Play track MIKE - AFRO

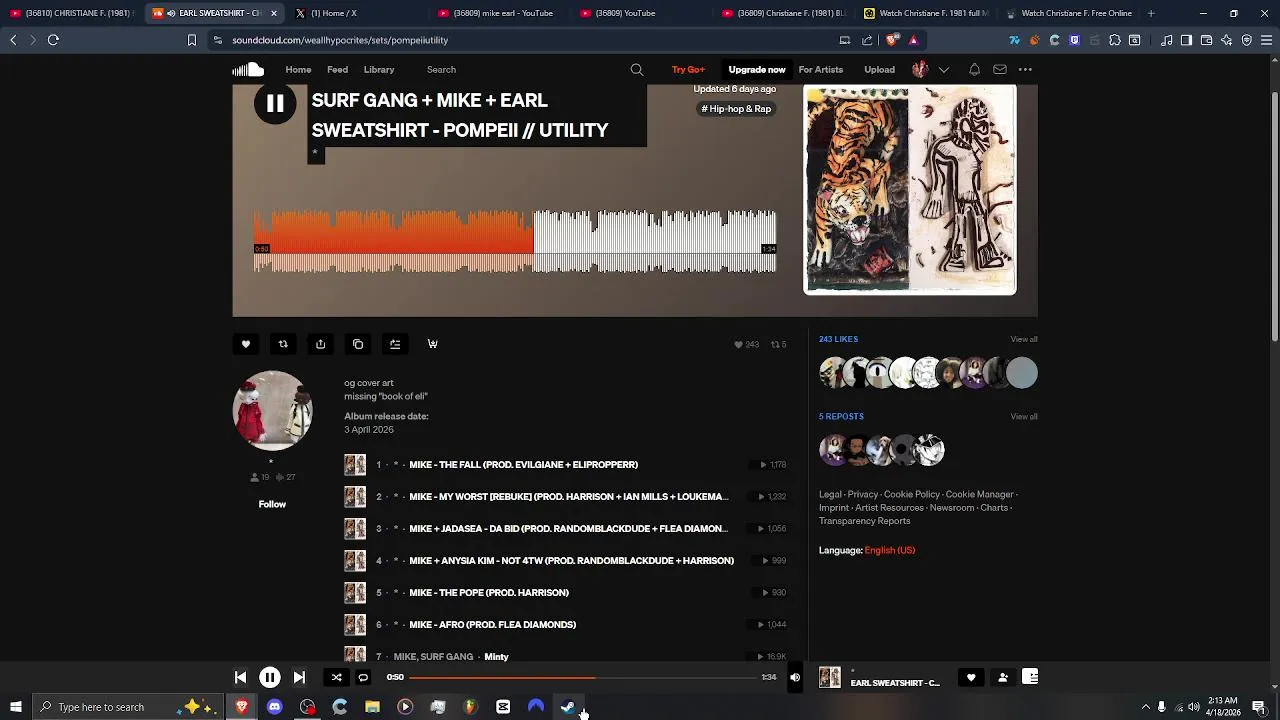(x=492, y=625)
